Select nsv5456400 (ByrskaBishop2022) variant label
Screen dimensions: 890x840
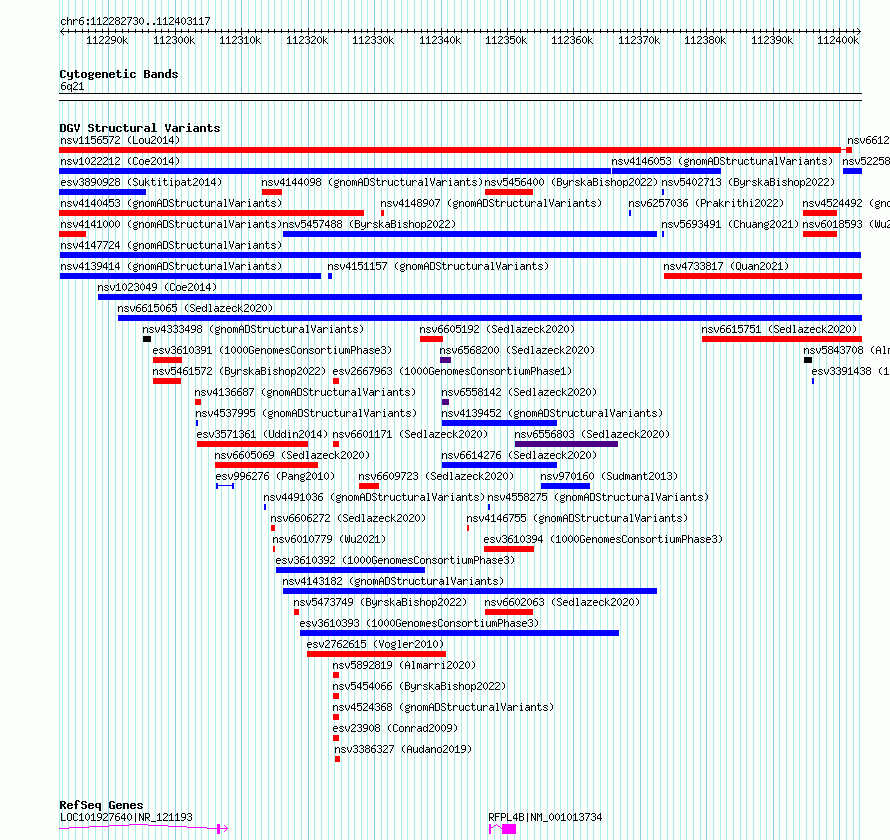tap(571, 182)
